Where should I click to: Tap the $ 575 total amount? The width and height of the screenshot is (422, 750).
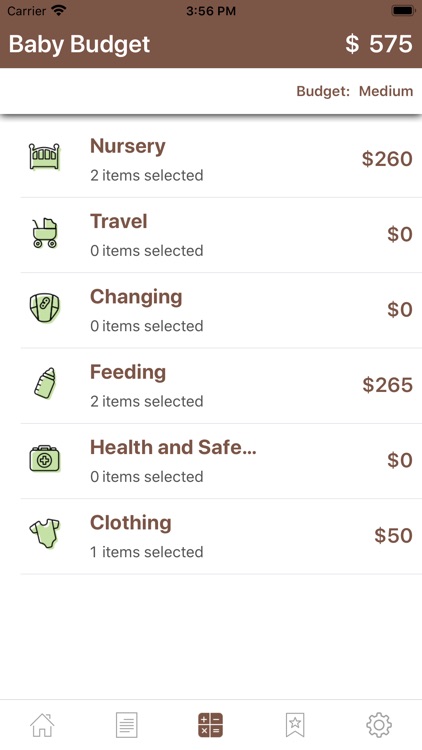pos(378,44)
